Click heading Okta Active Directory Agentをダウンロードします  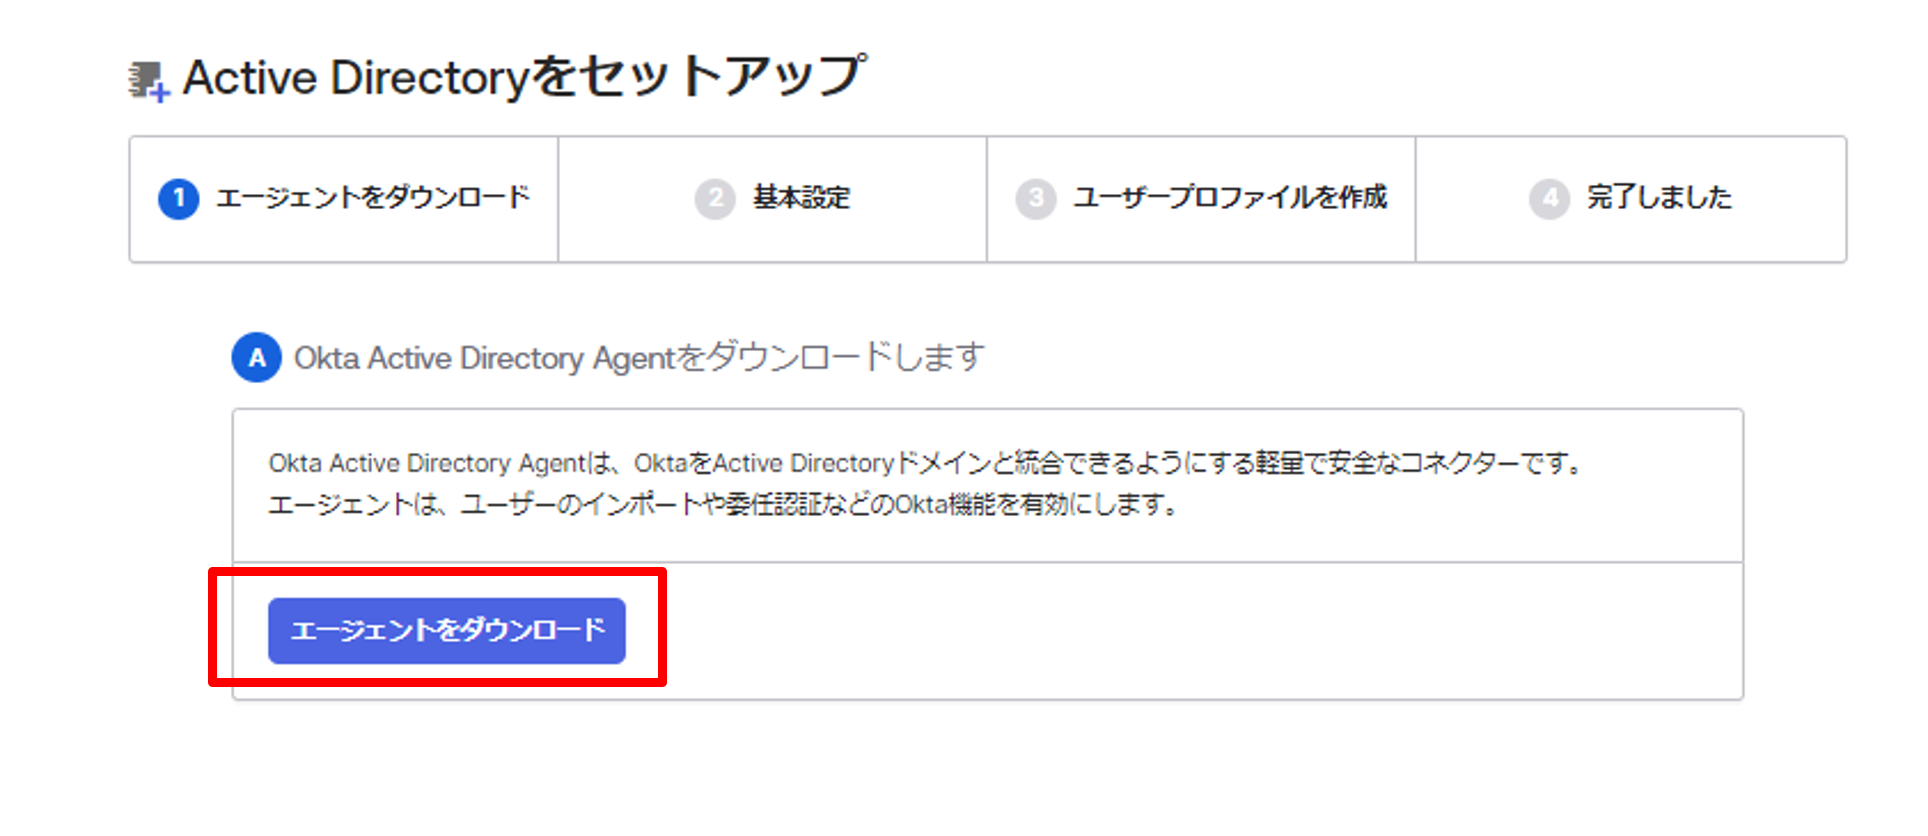[x=639, y=357]
